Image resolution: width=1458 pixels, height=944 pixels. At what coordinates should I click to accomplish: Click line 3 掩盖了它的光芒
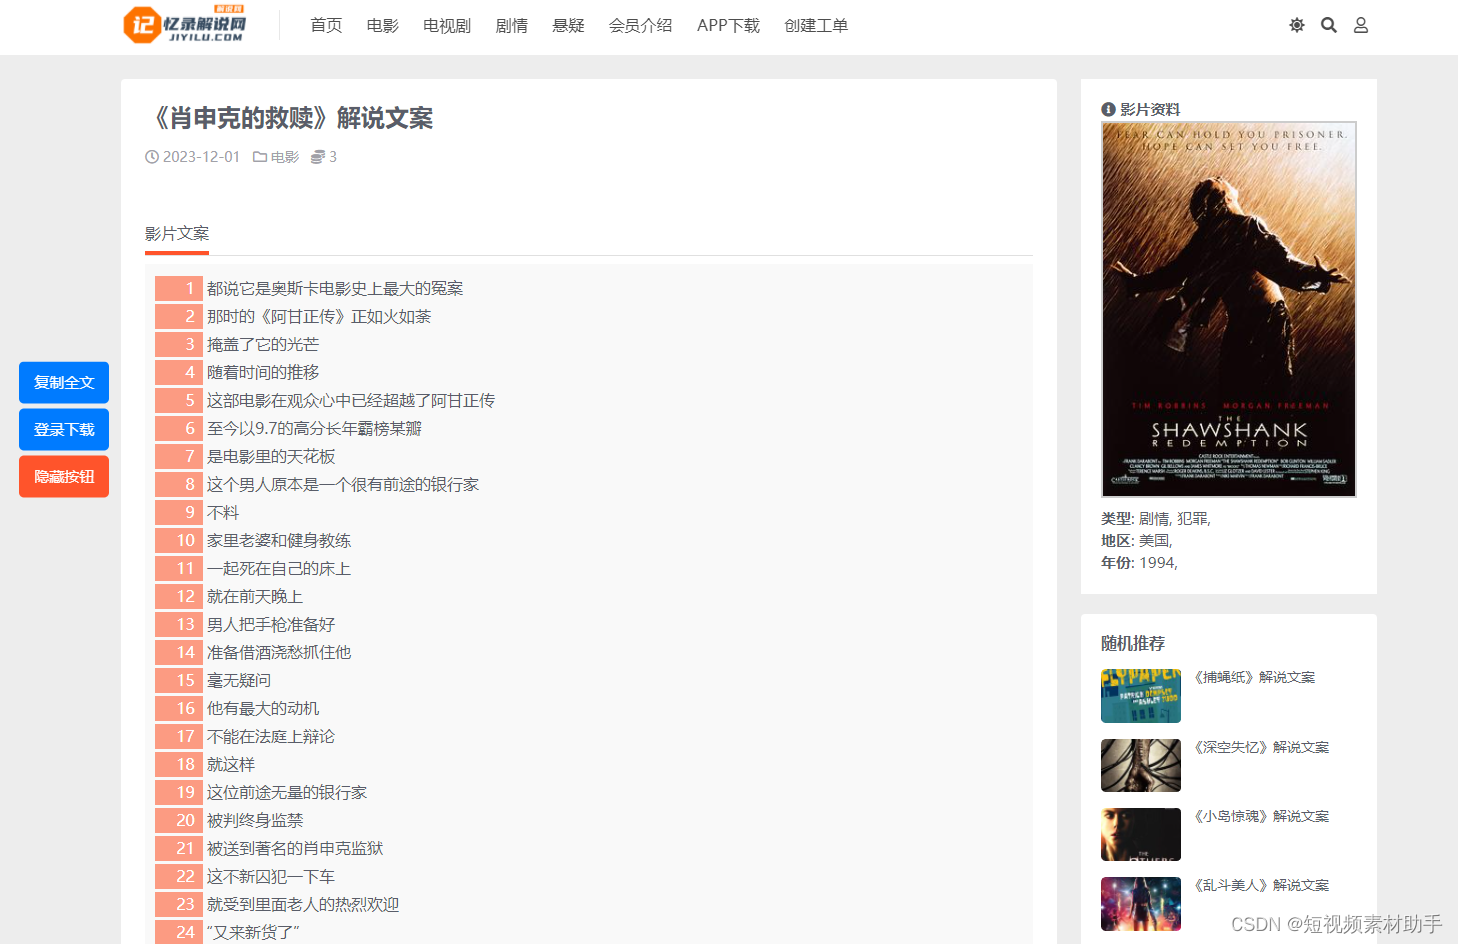(263, 345)
